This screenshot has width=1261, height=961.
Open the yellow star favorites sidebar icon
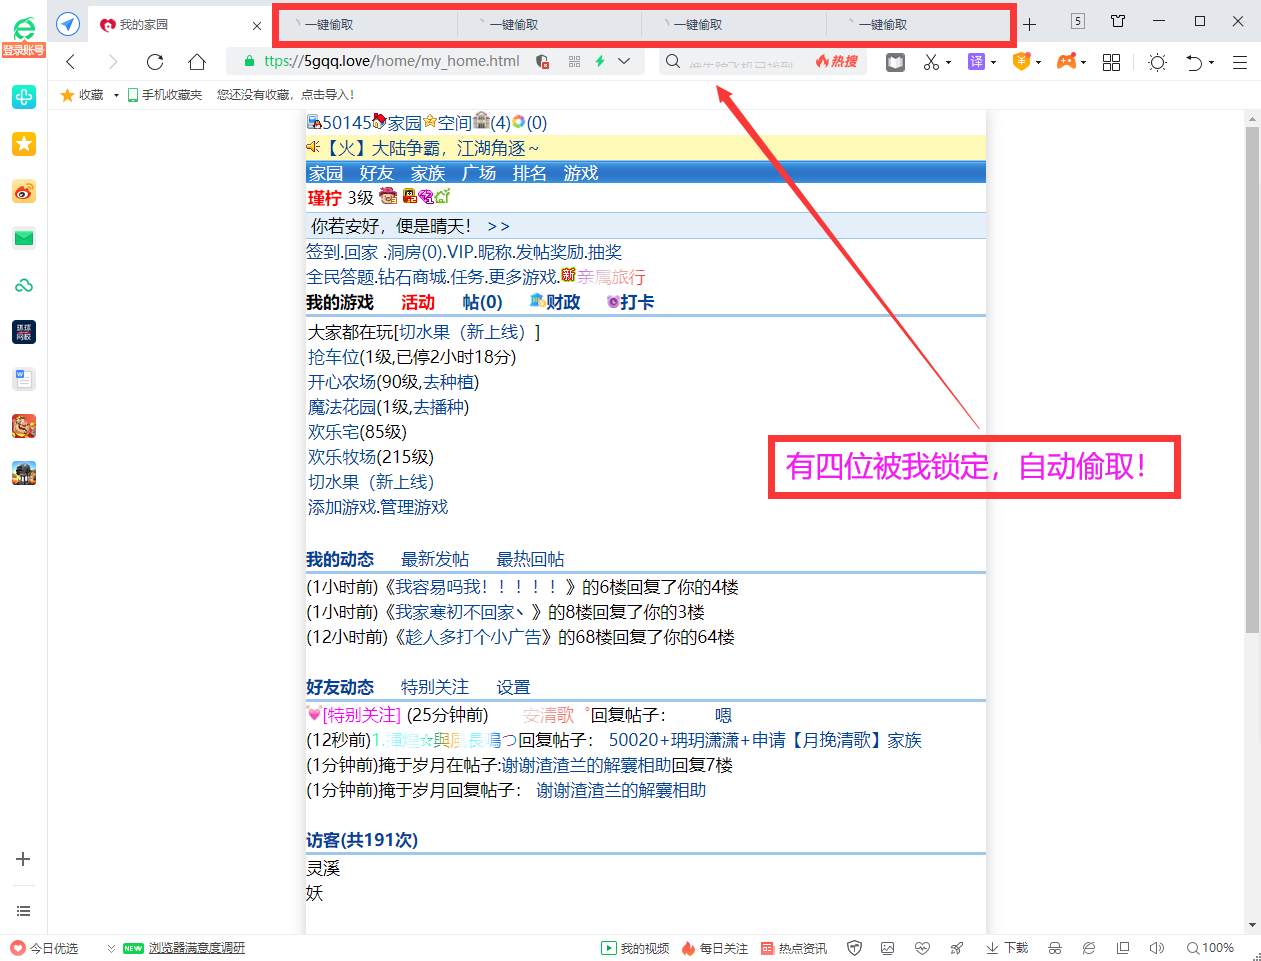tap(24, 144)
